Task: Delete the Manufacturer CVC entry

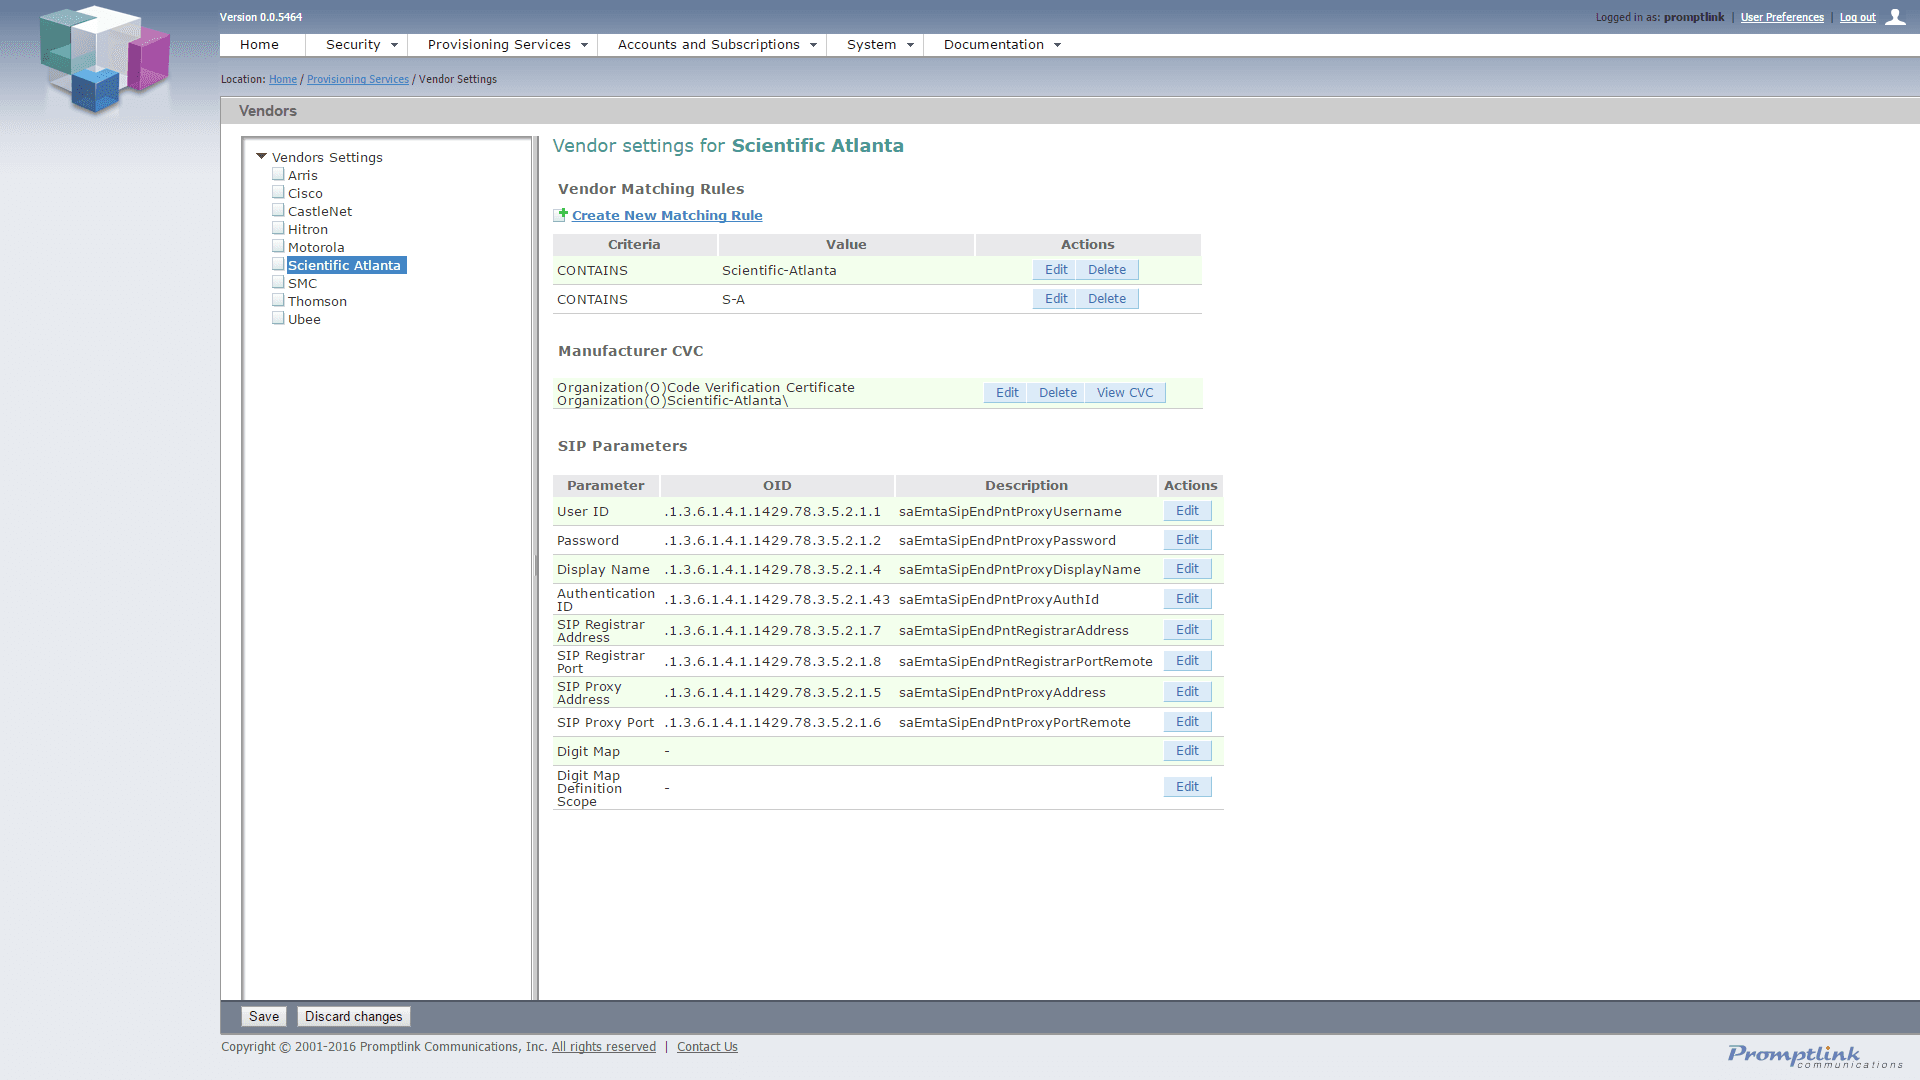Action: point(1057,393)
